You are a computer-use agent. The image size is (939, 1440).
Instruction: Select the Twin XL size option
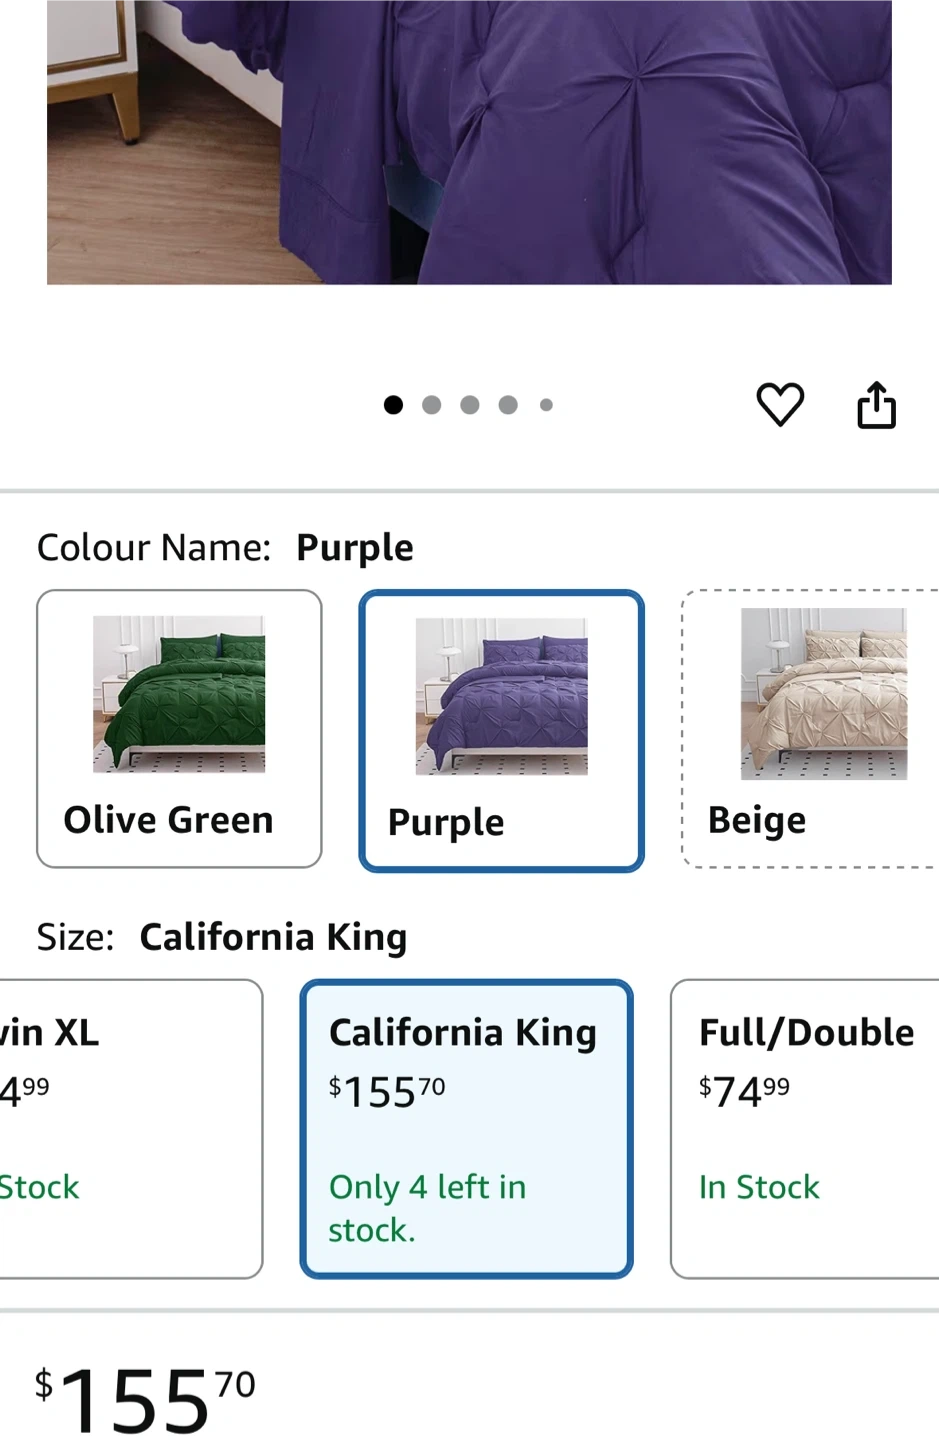tap(131, 1129)
